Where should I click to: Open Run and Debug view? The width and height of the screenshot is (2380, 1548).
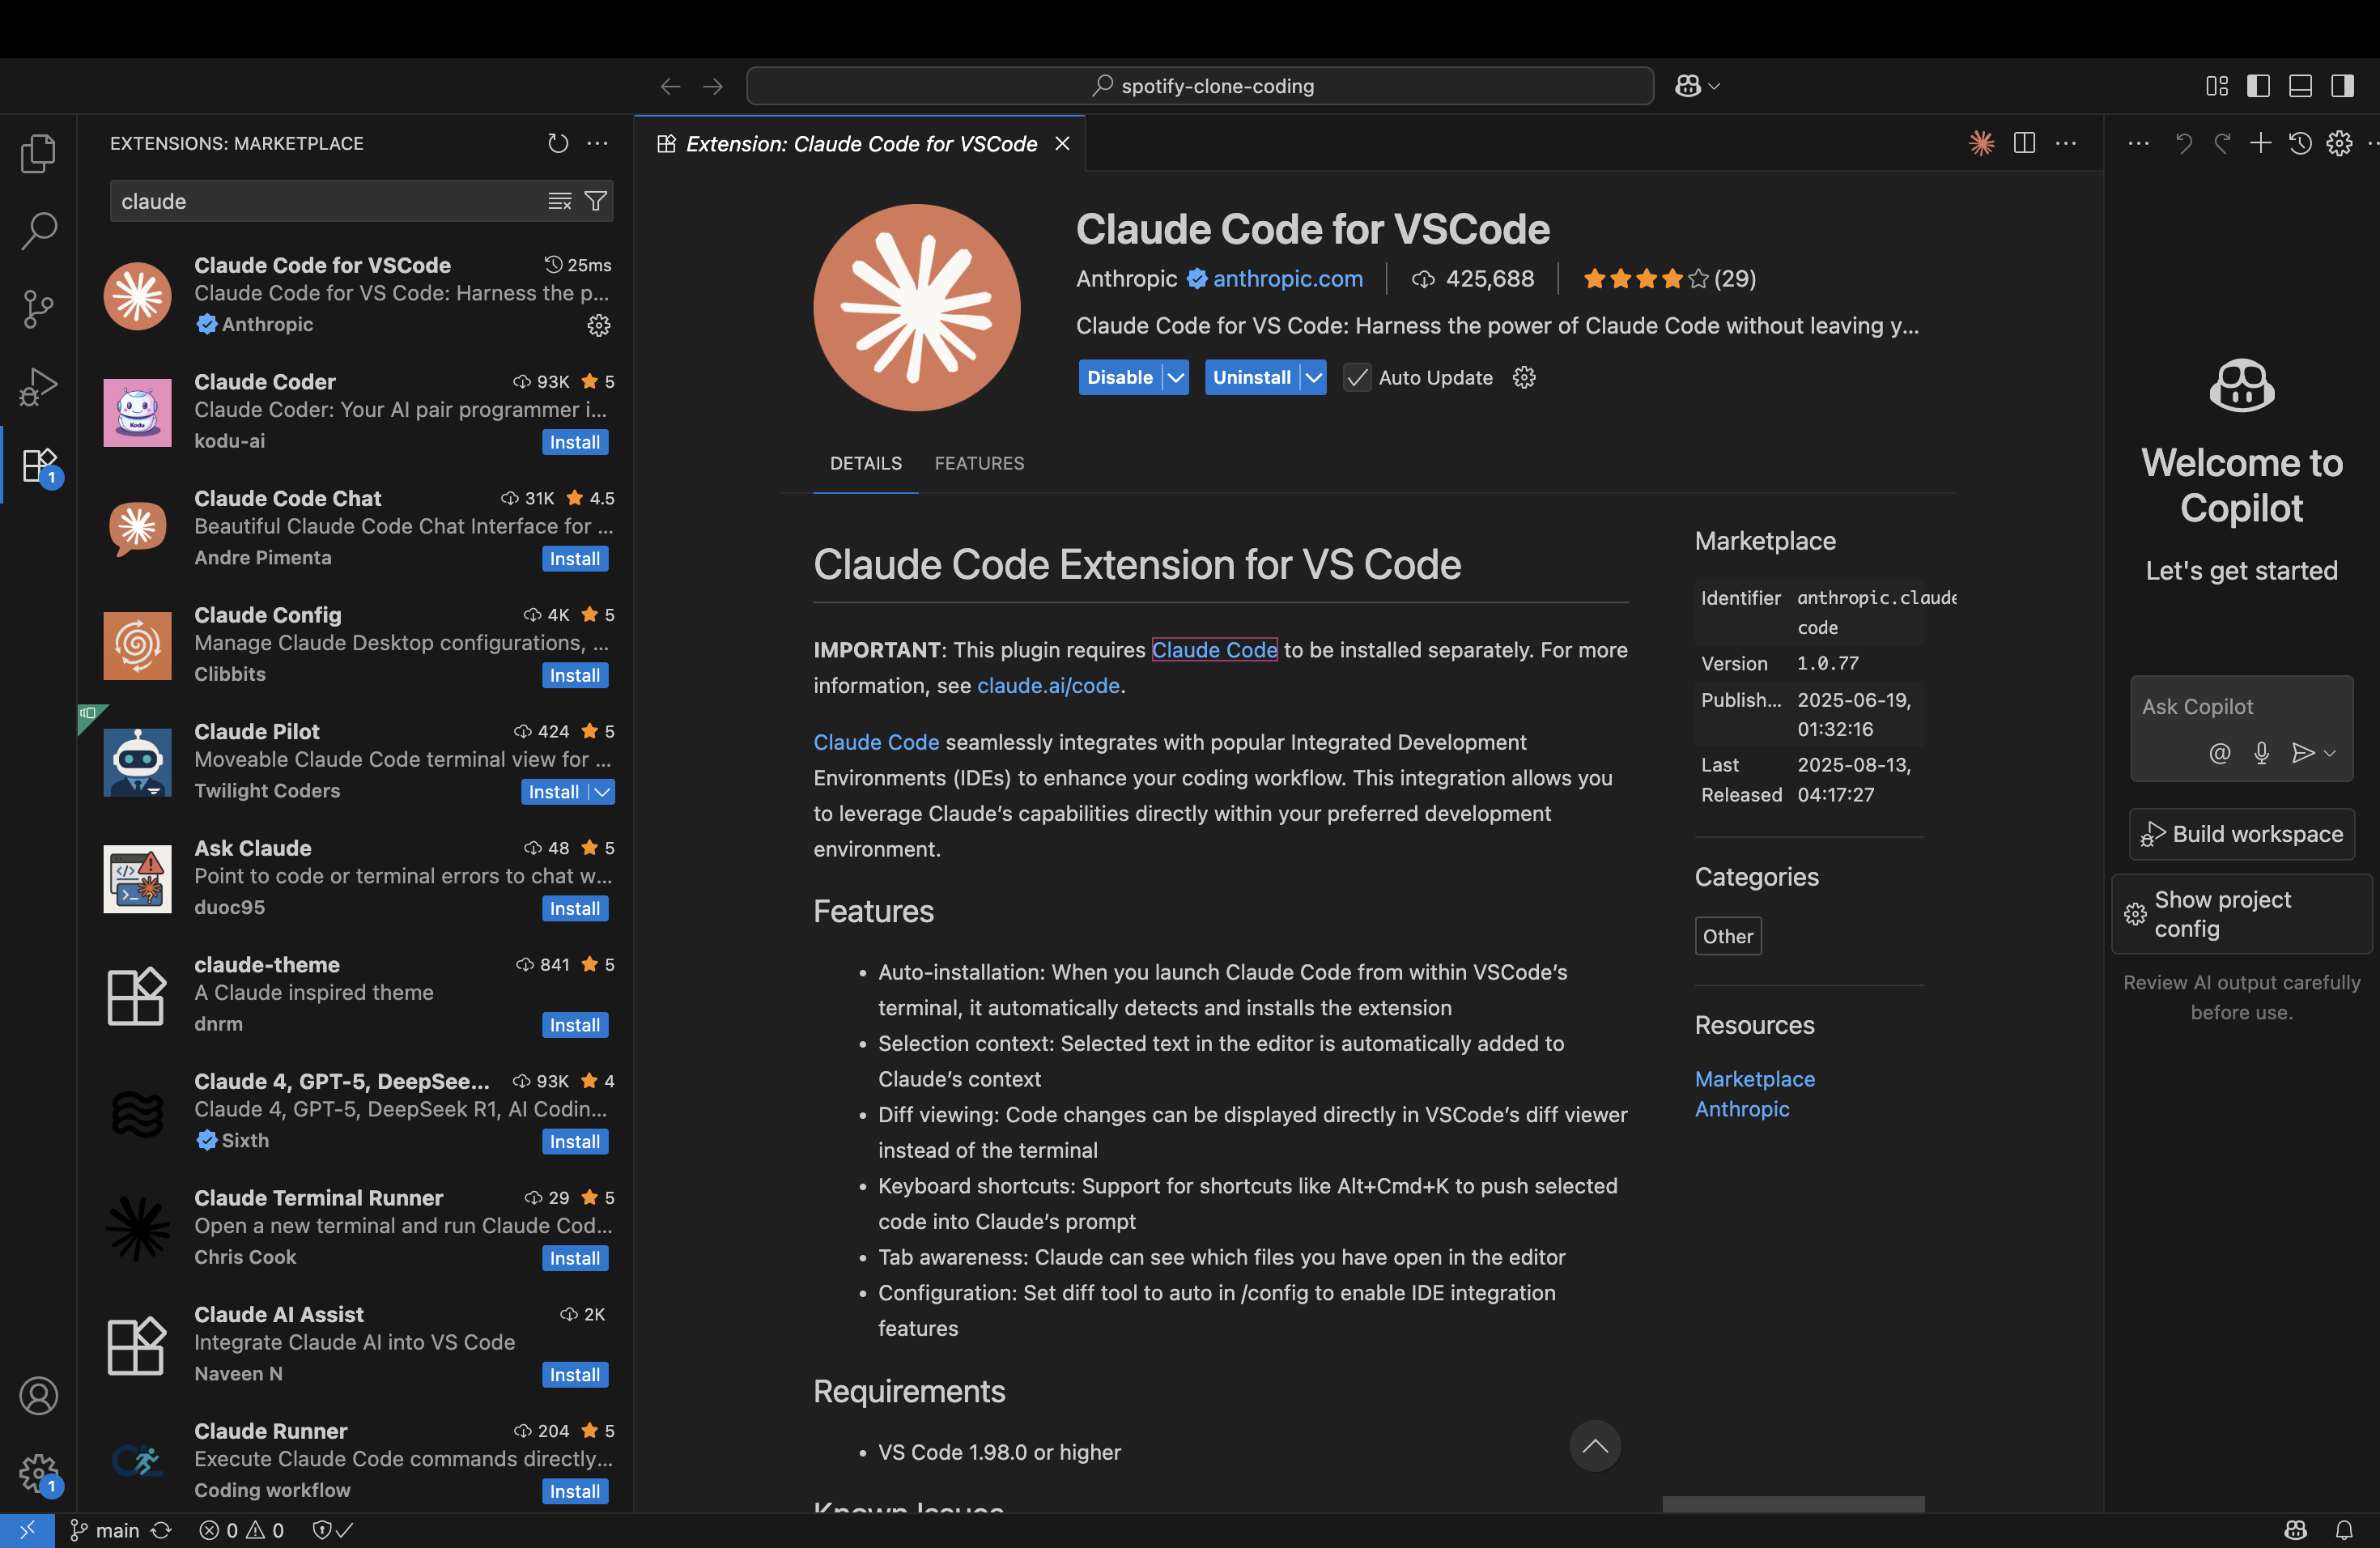[38, 387]
